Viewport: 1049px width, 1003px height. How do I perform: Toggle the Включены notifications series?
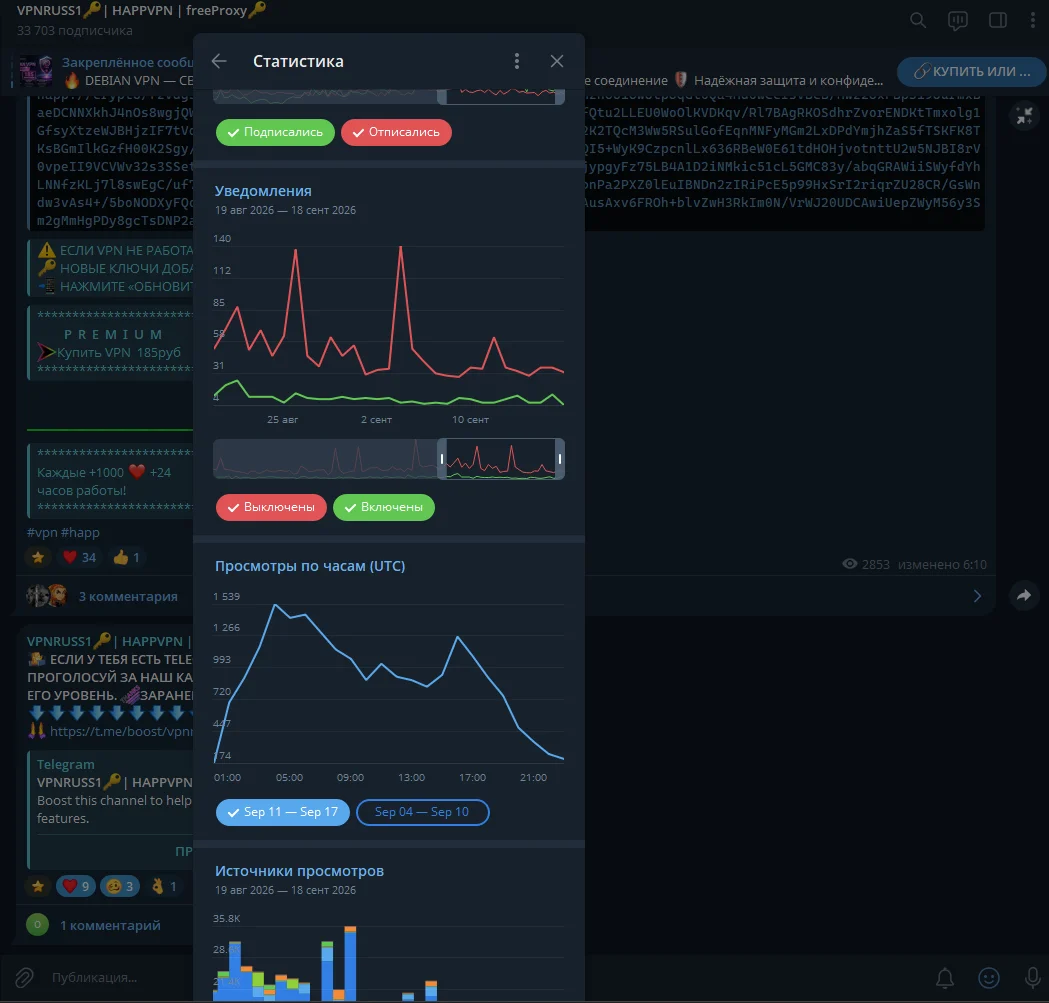383,507
